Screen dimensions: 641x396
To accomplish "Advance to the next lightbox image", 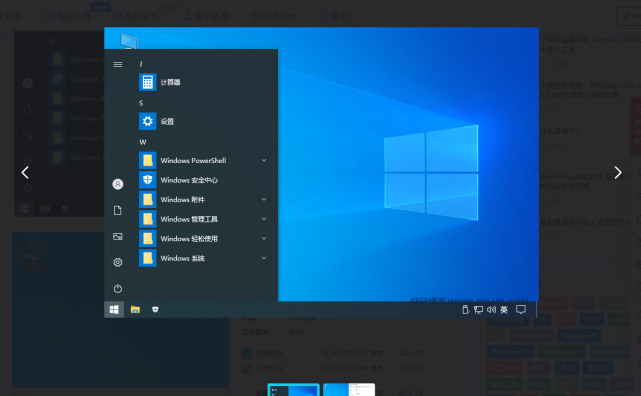I will (x=618, y=172).
